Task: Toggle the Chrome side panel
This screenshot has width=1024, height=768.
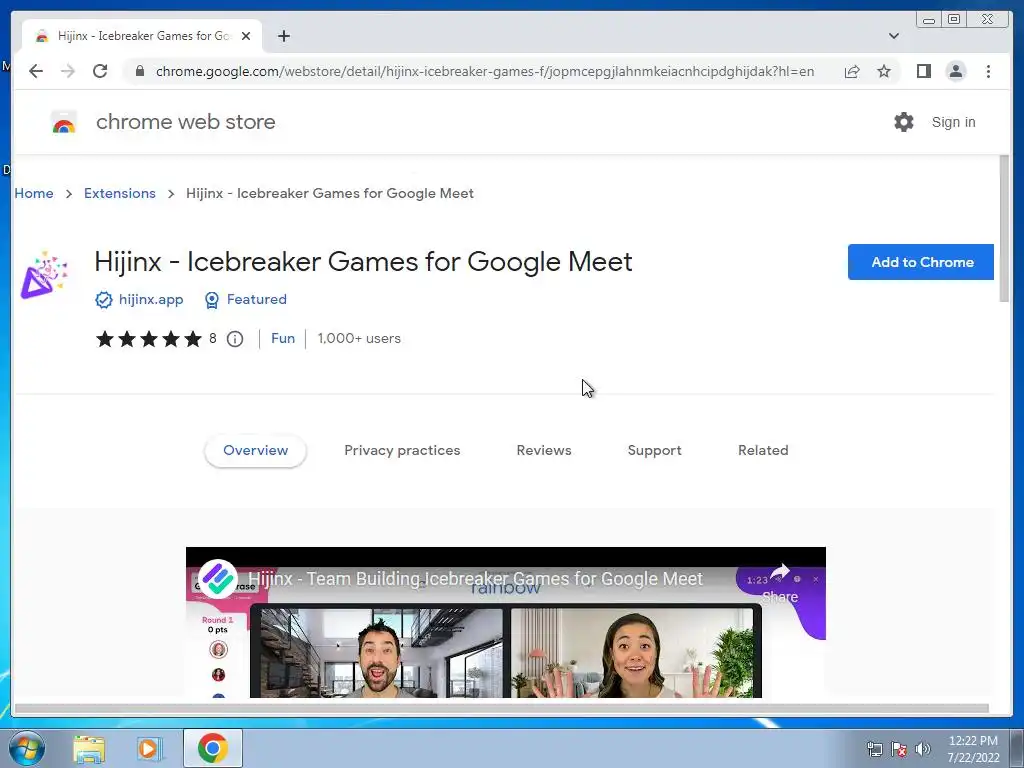Action: point(923,71)
